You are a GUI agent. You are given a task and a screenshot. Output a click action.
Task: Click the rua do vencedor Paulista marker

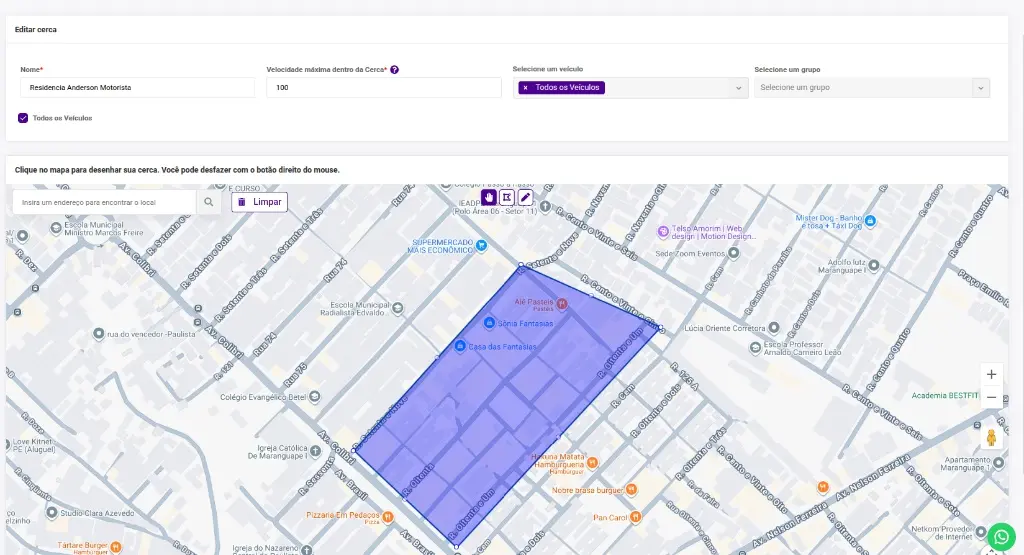(x=99, y=334)
